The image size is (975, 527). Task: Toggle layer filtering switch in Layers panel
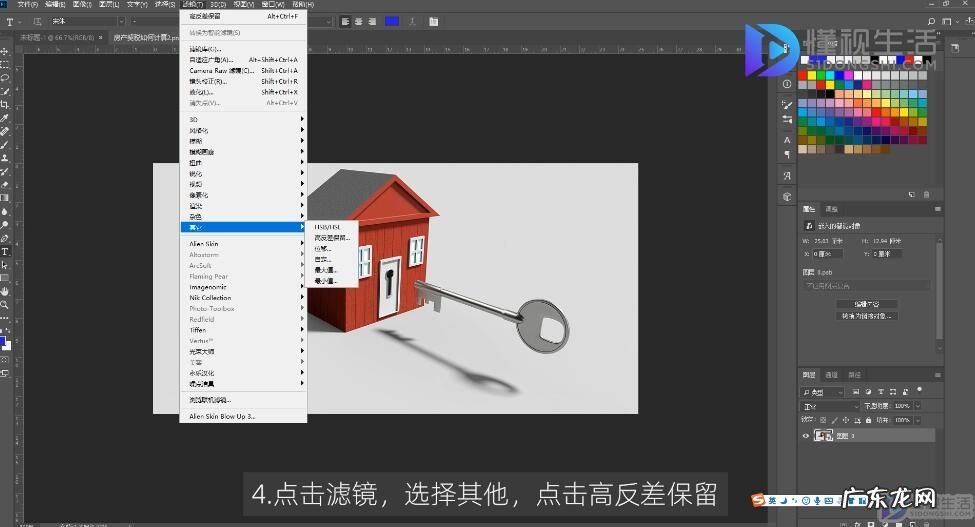coord(920,390)
